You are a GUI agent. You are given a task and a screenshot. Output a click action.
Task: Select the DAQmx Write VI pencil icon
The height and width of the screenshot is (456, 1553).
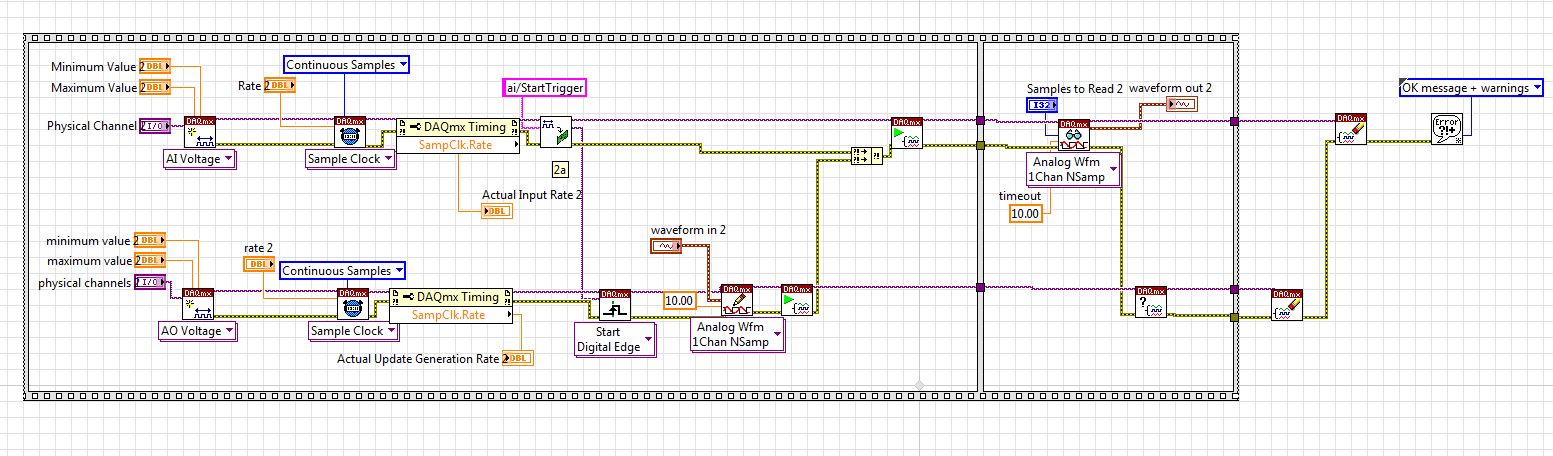click(737, 301)
